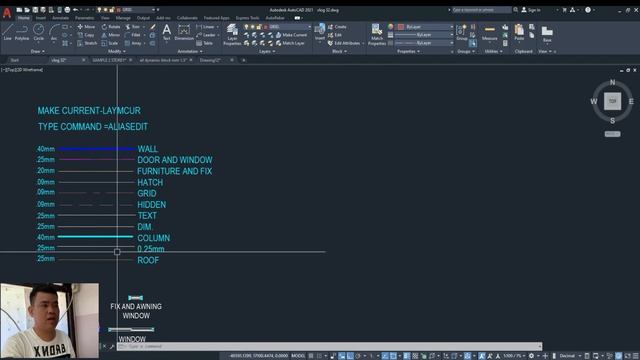Toggle Polar tracking in status bar
Screen dimensions: 640x360
click(358, 356)
